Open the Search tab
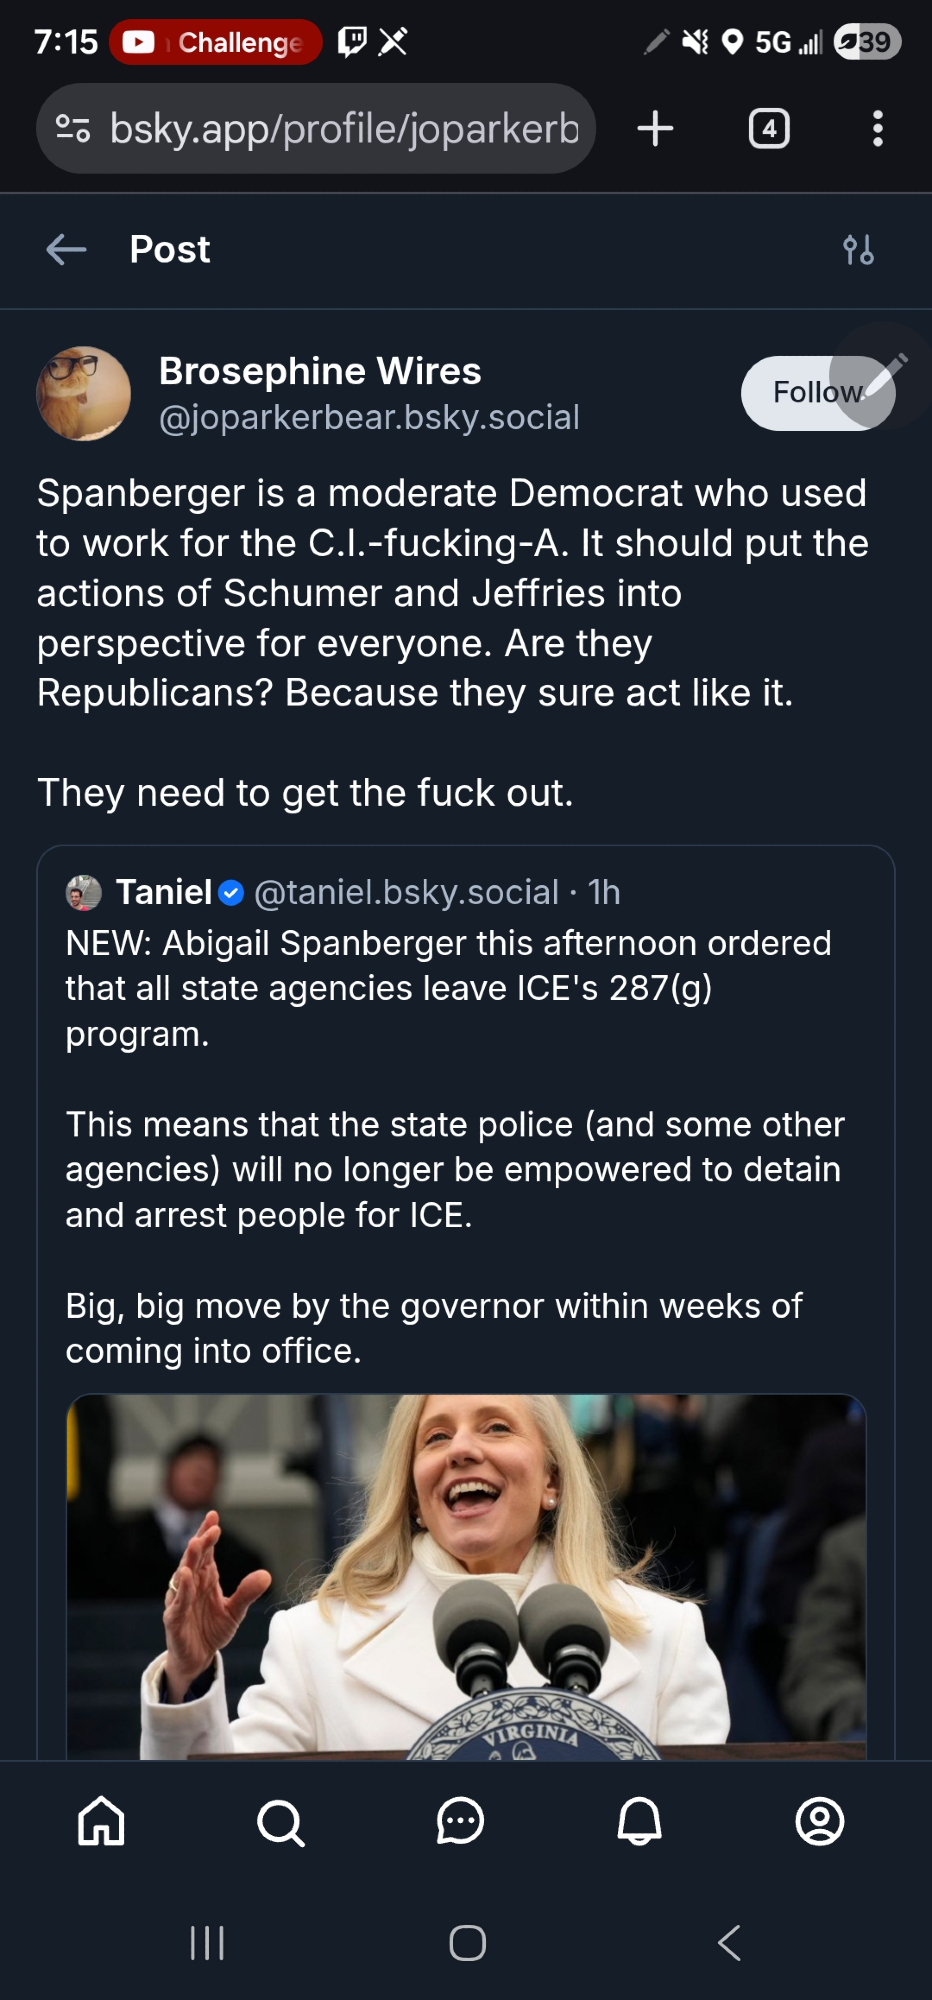 tap(280, 1821)
